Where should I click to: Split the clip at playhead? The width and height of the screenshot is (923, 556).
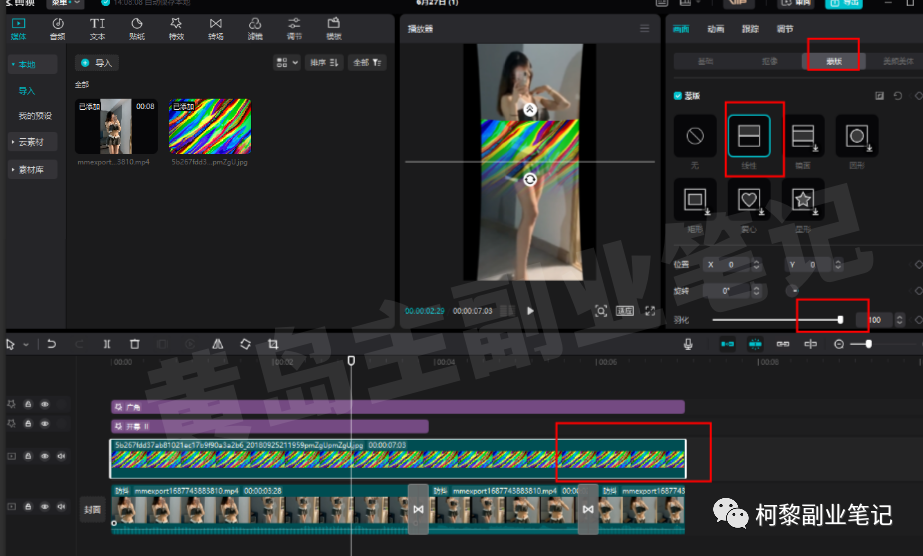click(107, 344)
